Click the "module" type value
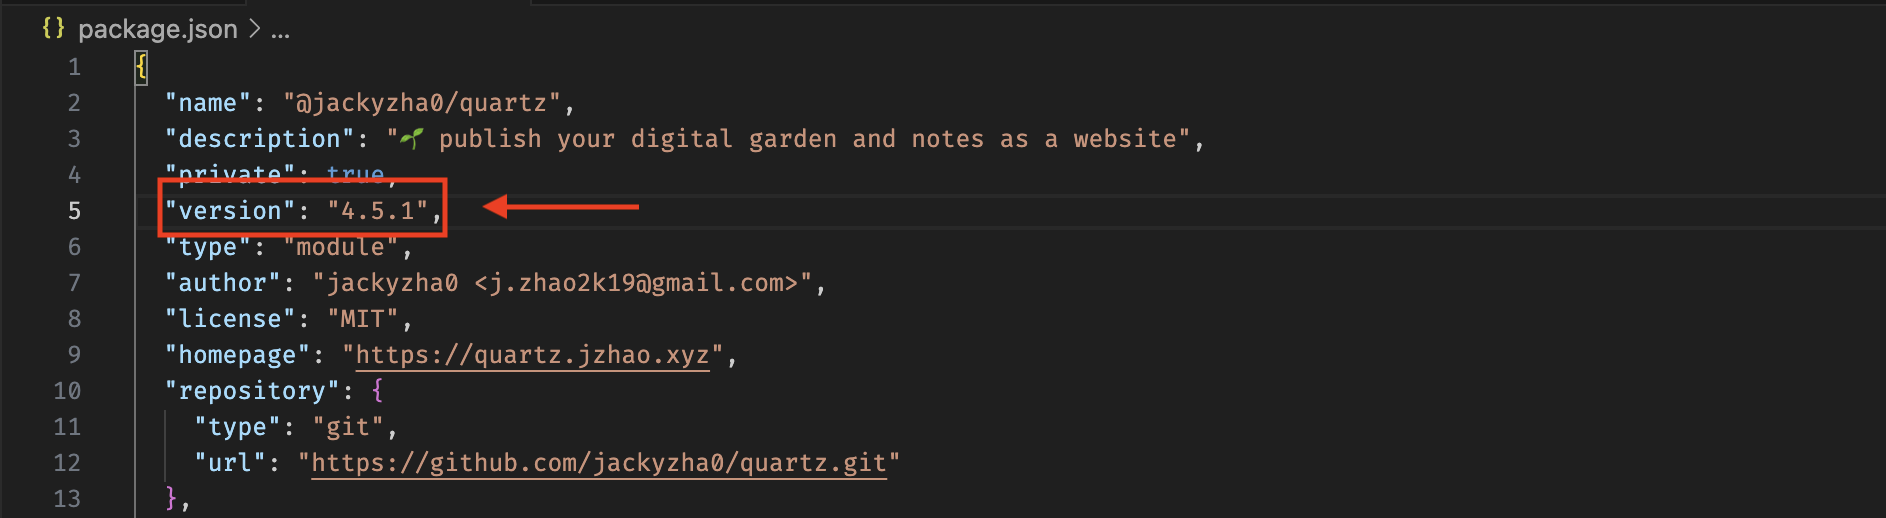Image resolution: width=1886 pixels, height=518 pixels. (x=340, y=247)
